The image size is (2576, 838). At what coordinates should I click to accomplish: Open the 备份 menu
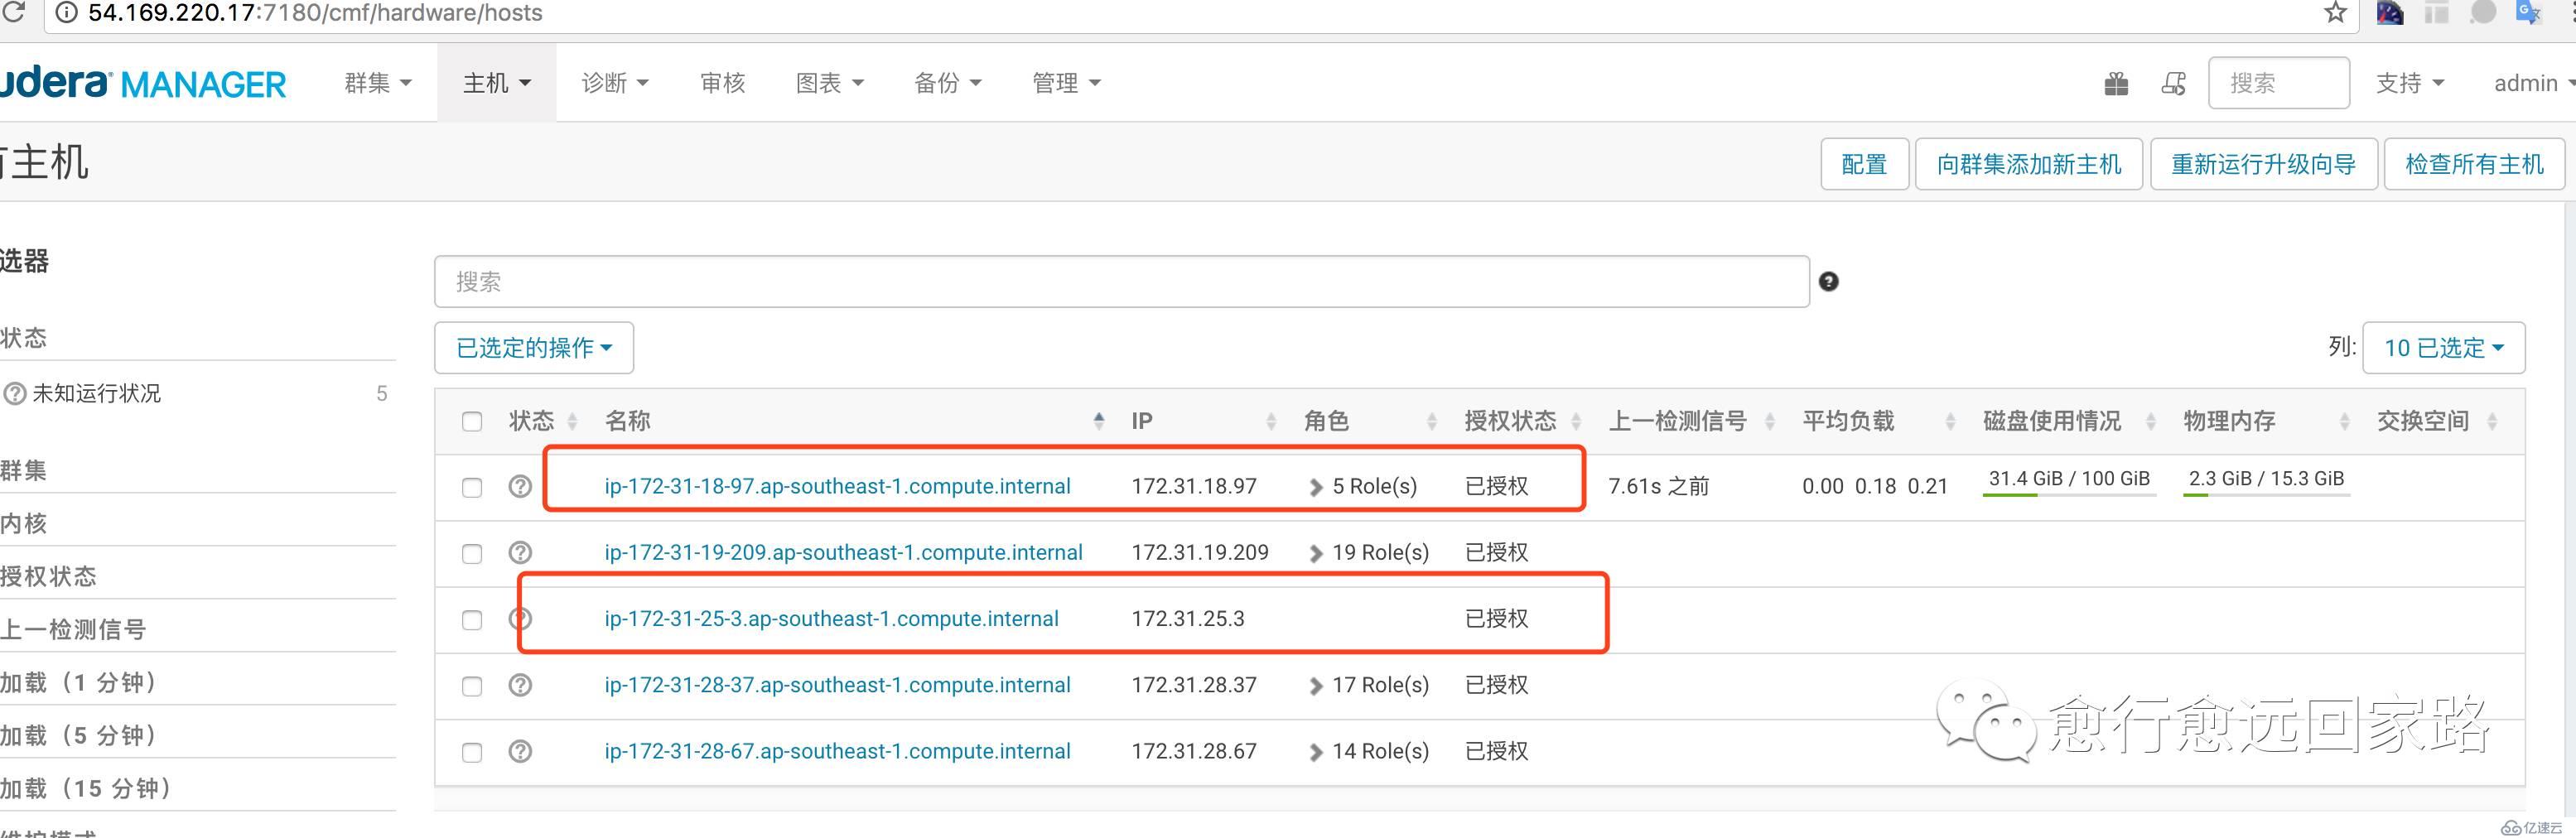pyautogui.click(x=948, y=83)
